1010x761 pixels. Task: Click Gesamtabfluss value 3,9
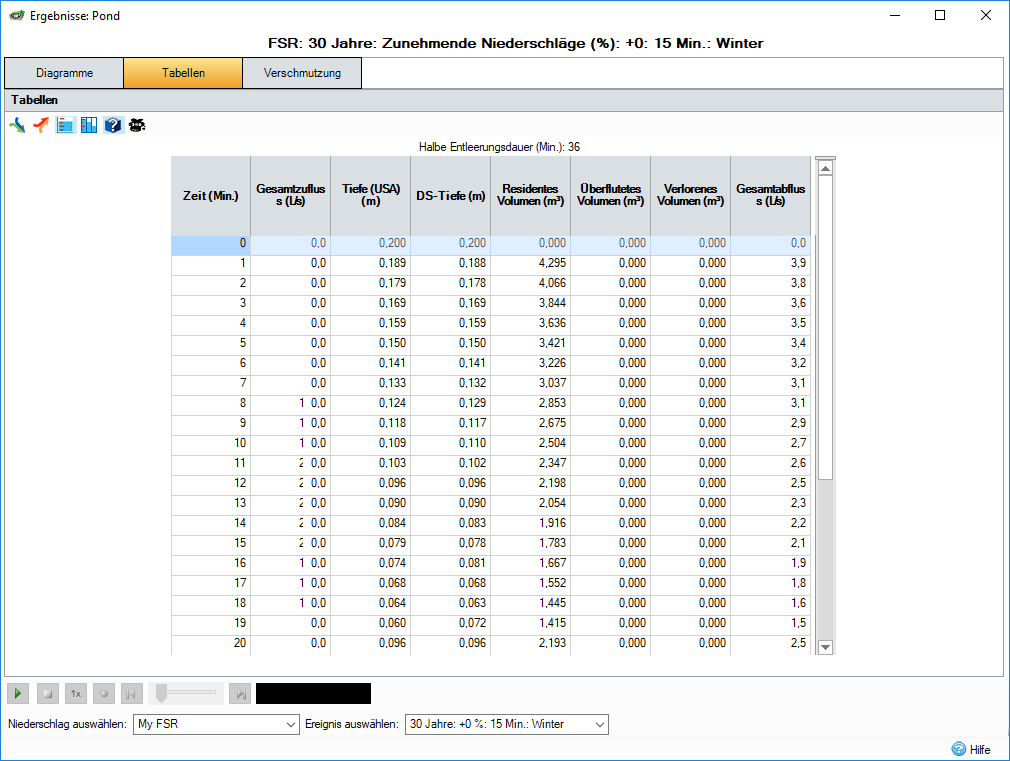pyautogui.click(x=770, y=264)
